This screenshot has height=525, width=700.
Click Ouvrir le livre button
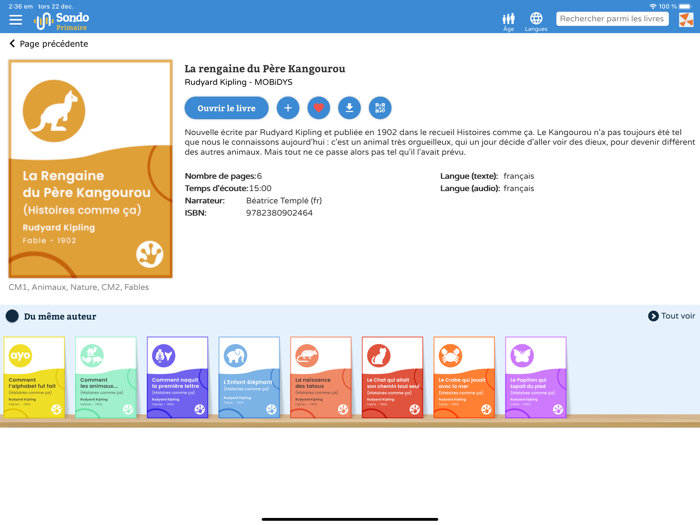click(x=226, y=108)
